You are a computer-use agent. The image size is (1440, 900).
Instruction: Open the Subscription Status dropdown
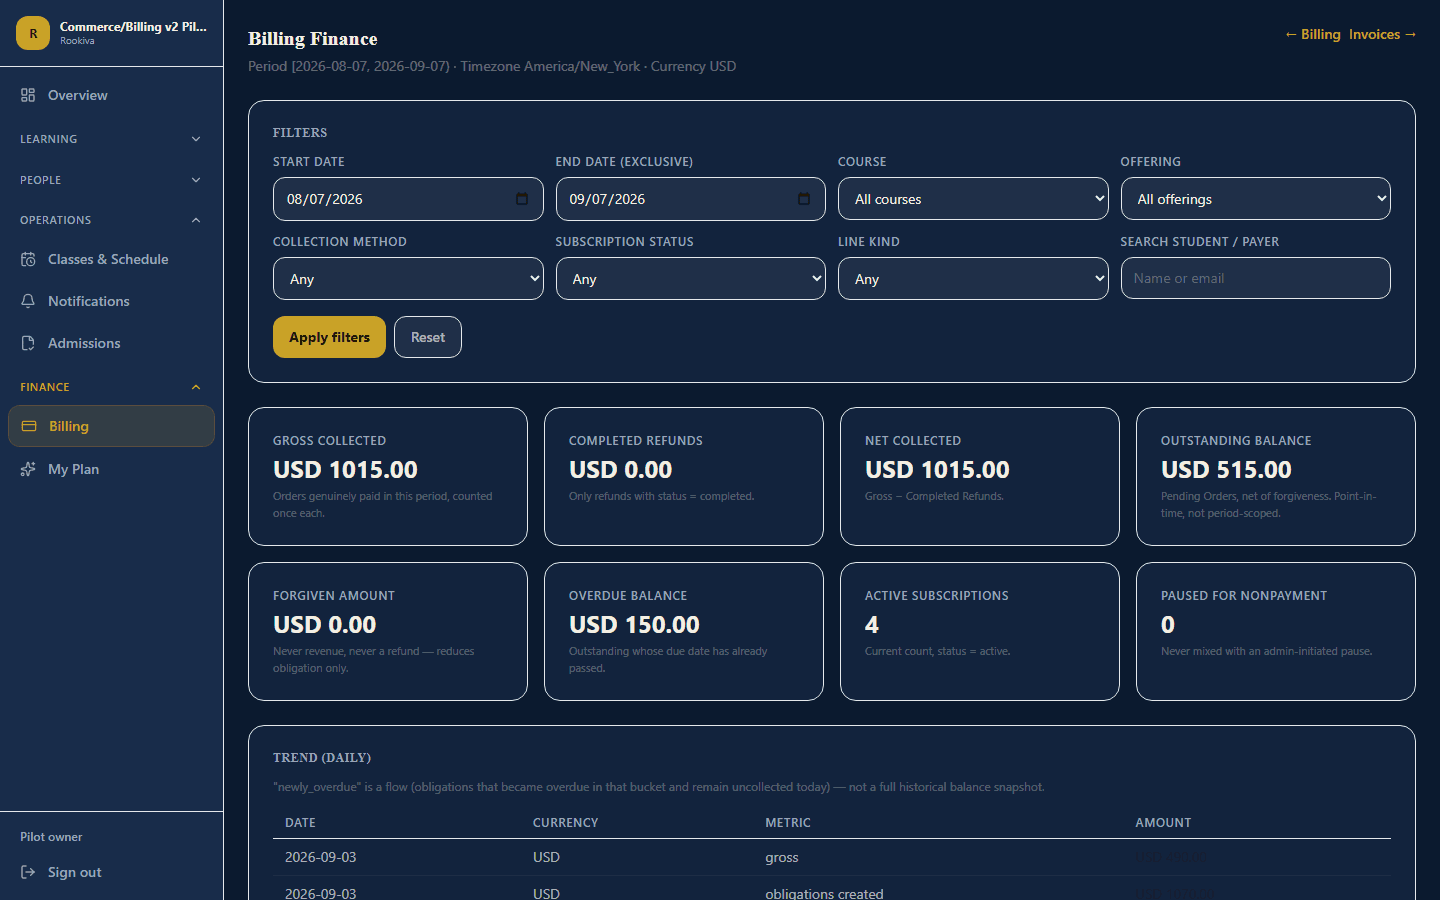click(691, 279)
